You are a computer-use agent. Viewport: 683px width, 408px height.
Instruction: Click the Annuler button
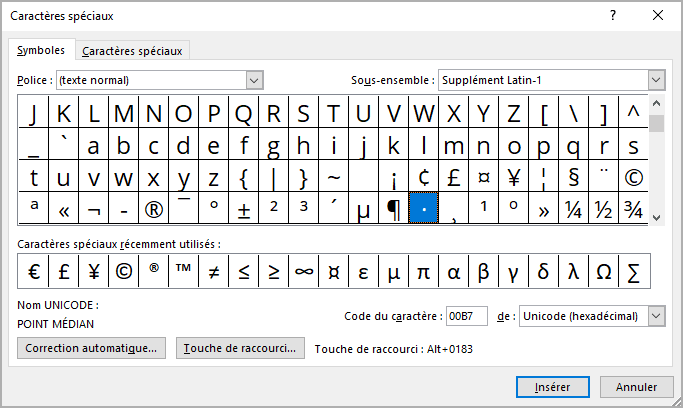click(636, 387)
